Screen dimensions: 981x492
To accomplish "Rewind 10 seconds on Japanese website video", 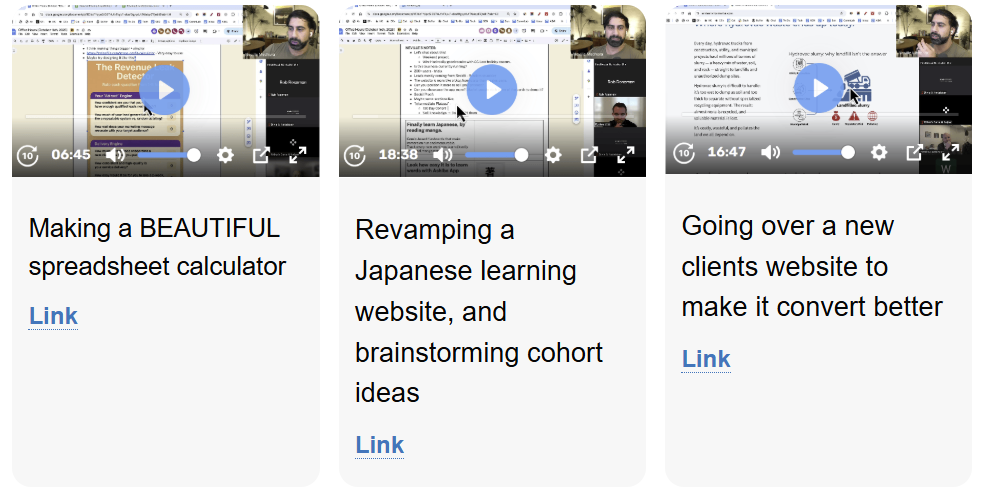I will point(355,155).
